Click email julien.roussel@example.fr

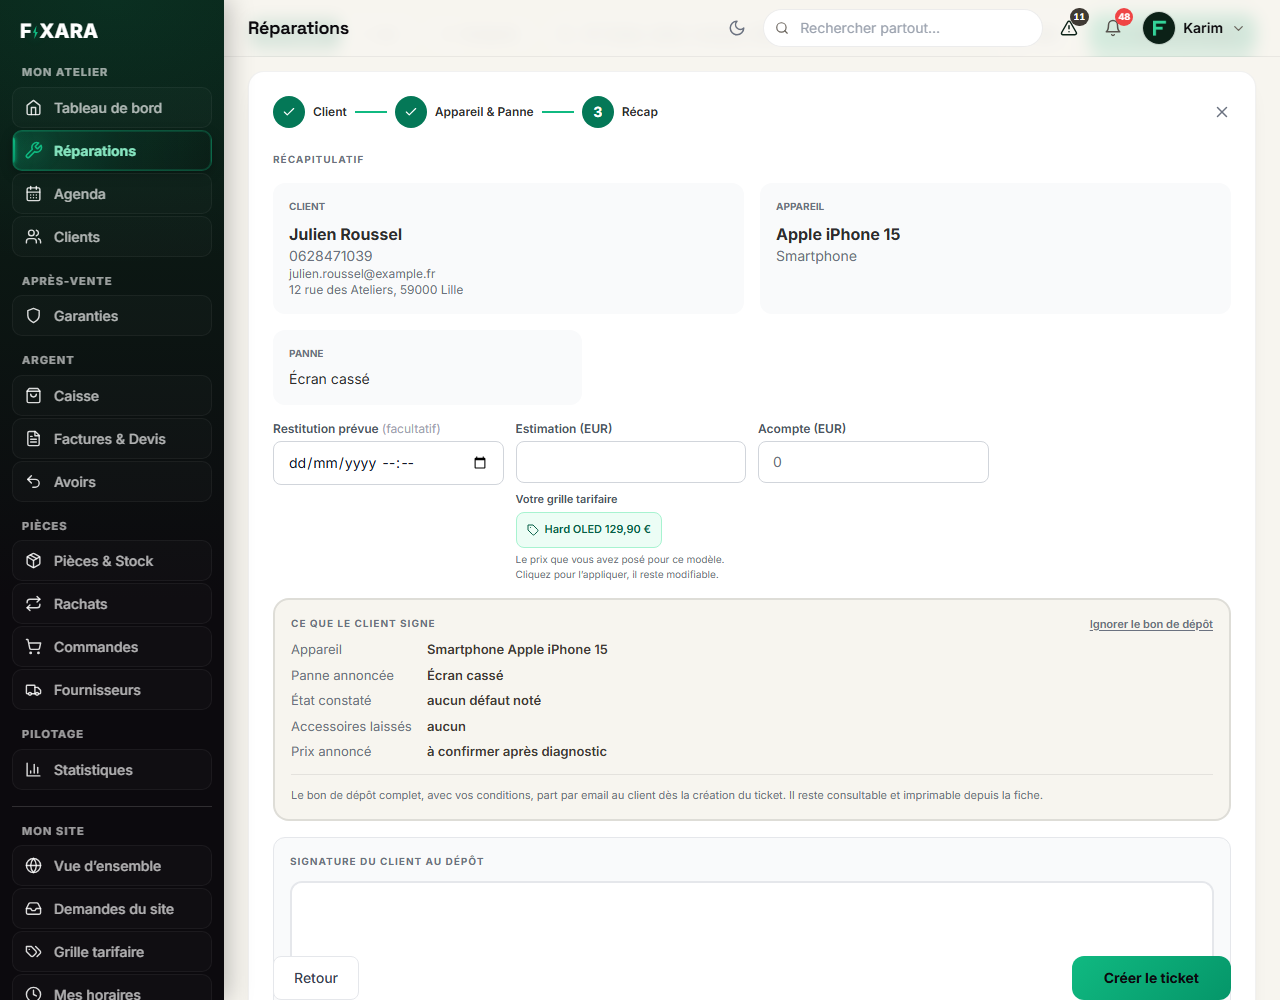362,274
